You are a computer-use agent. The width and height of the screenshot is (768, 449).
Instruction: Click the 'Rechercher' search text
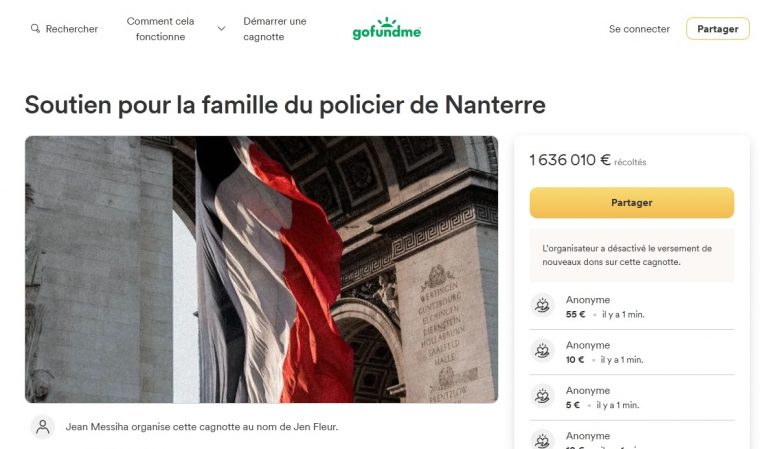coord(72,29)
